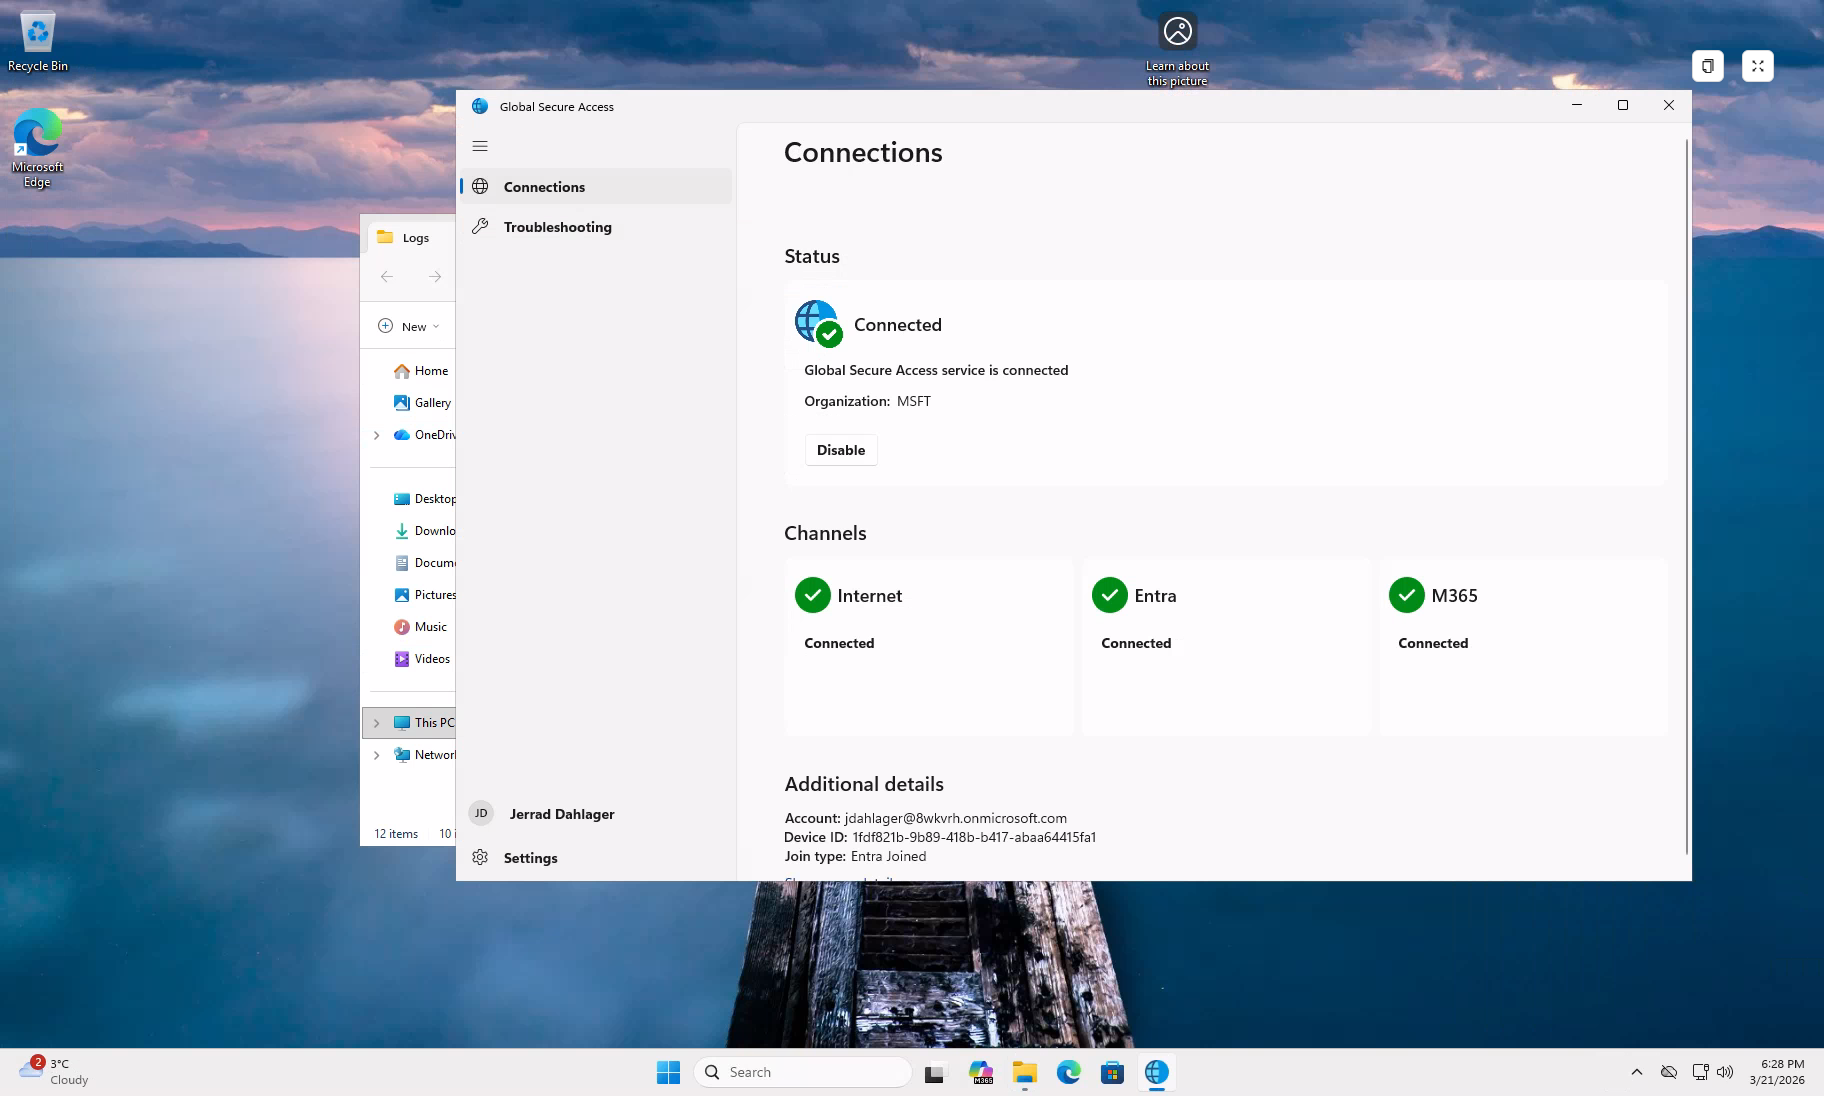Switch to the Troubleshooting page

tap(557, 227)
